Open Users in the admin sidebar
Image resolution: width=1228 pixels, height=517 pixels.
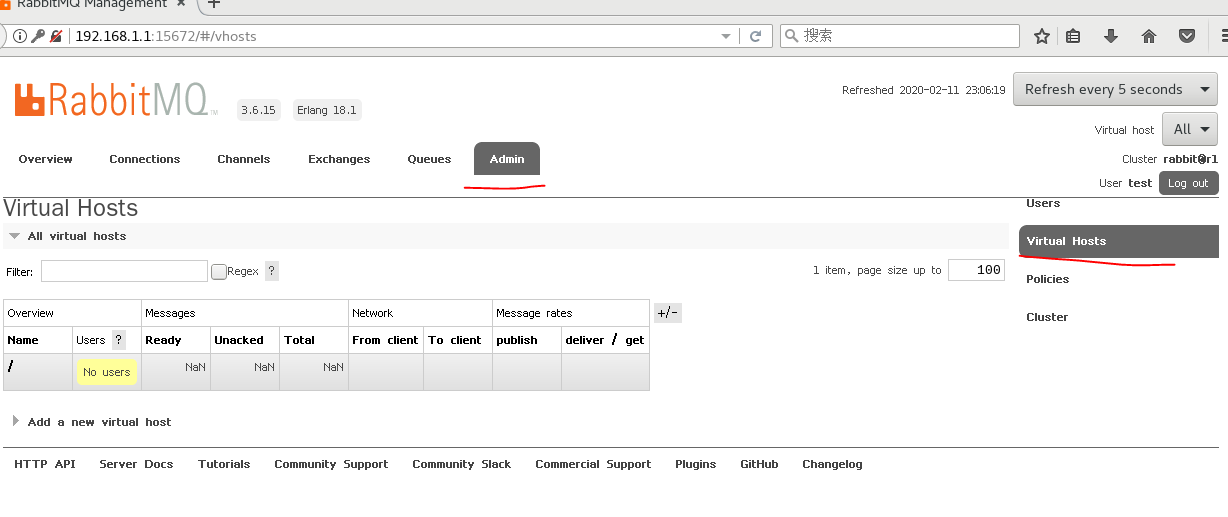click(x=1043, y=203)
